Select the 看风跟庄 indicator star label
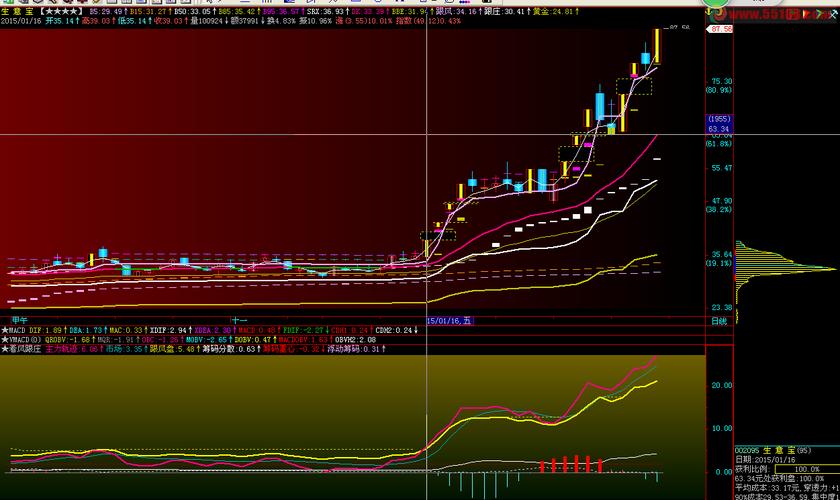 coord(22,349)
